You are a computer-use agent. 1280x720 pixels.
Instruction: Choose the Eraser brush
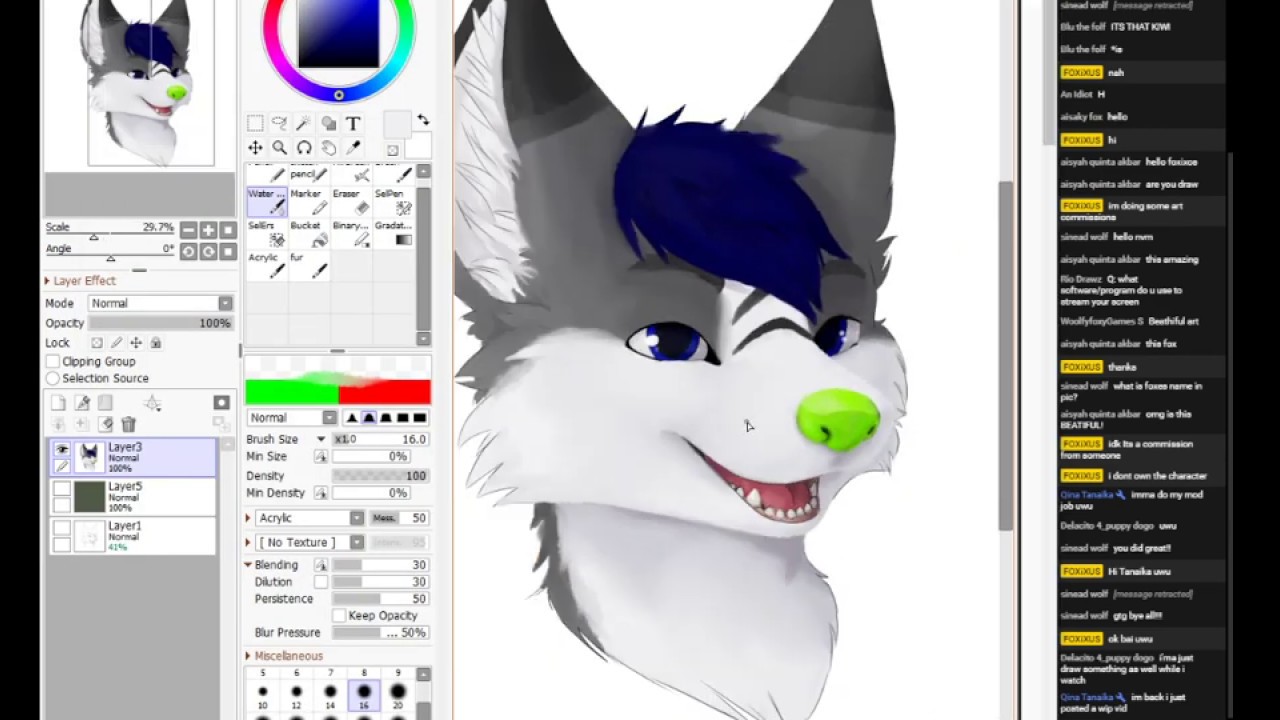pos(351,201)
